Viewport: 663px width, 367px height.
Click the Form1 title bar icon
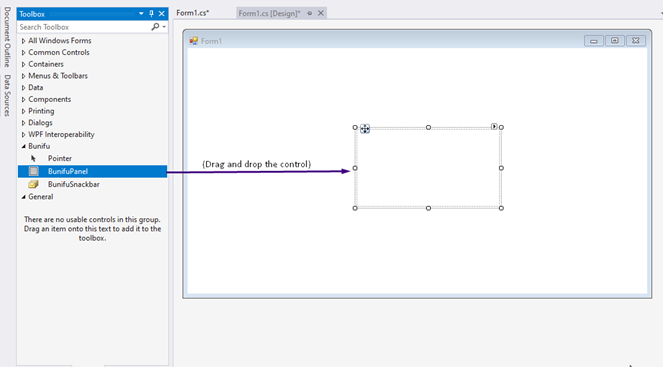click(x=194, y=41)
